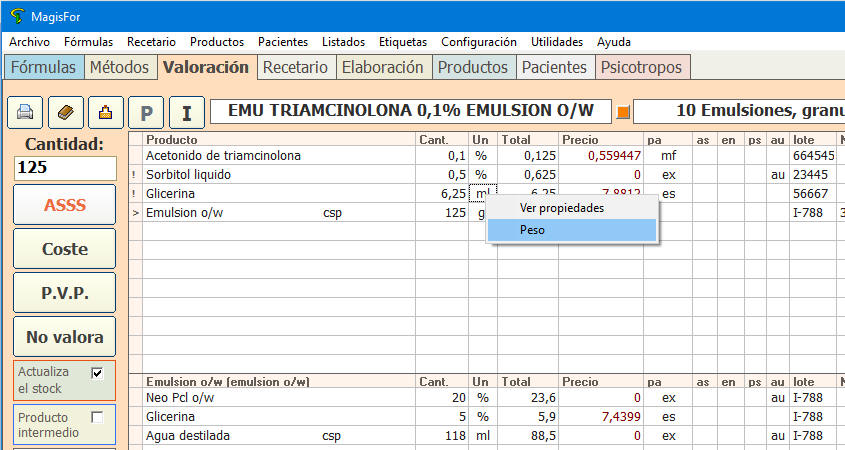The width and height of the screenshot is (845, 450).
Task: Switch to the Productos tab
Action: (x=473, y=67)
